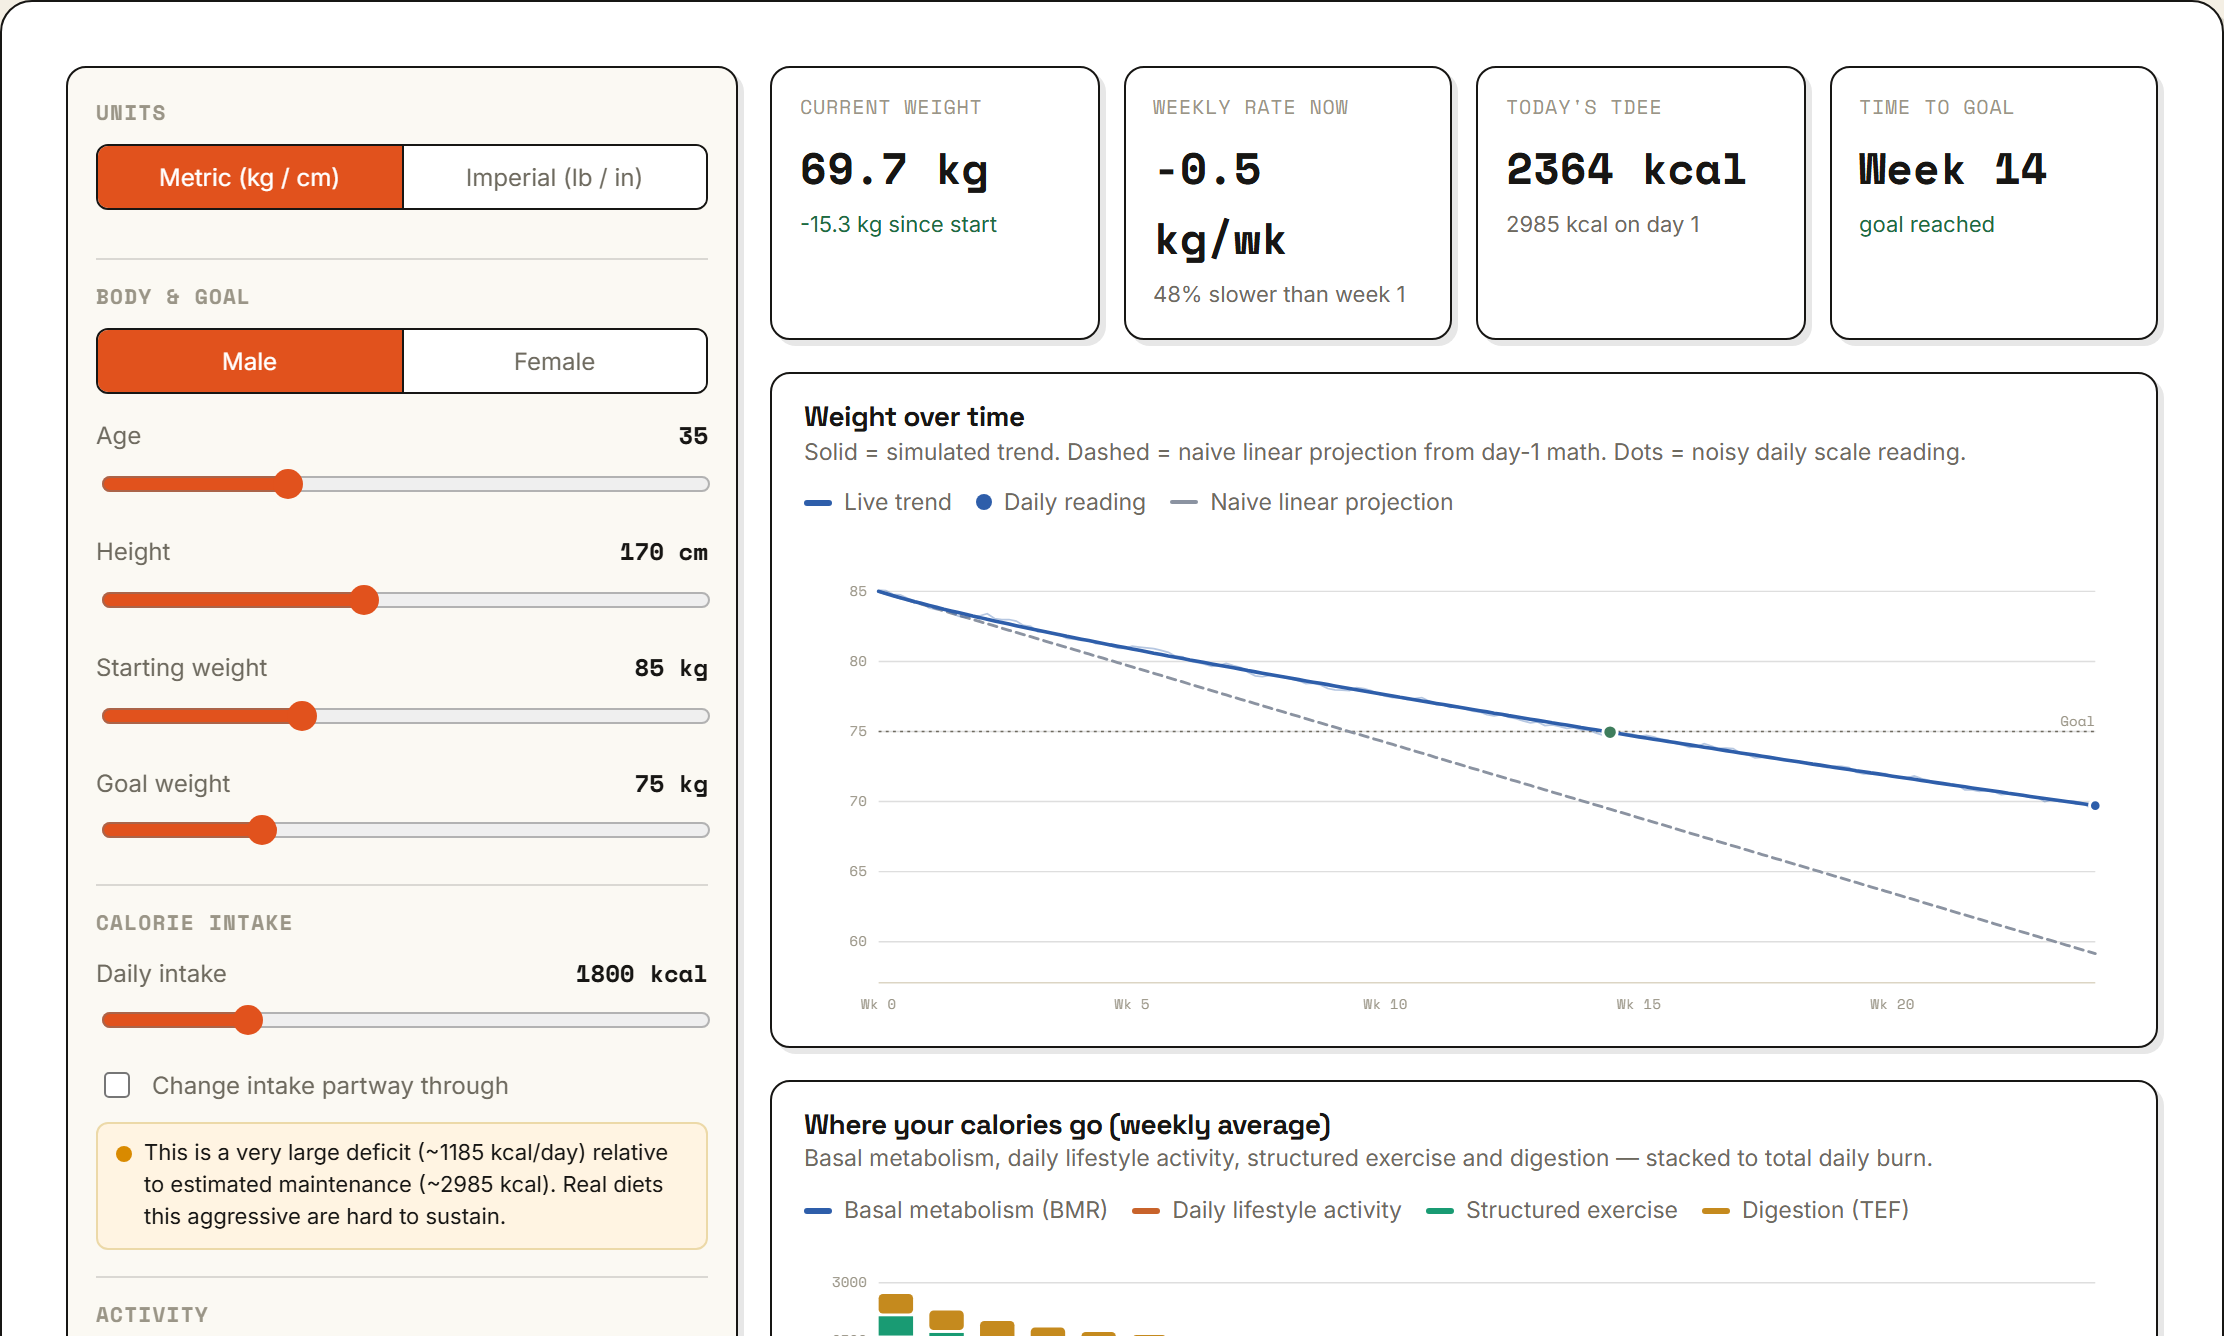This screenshot has width=2224, height=1336.
Task: Toggle Daily reading legend entry
Action: click(x=1061, y=502)
